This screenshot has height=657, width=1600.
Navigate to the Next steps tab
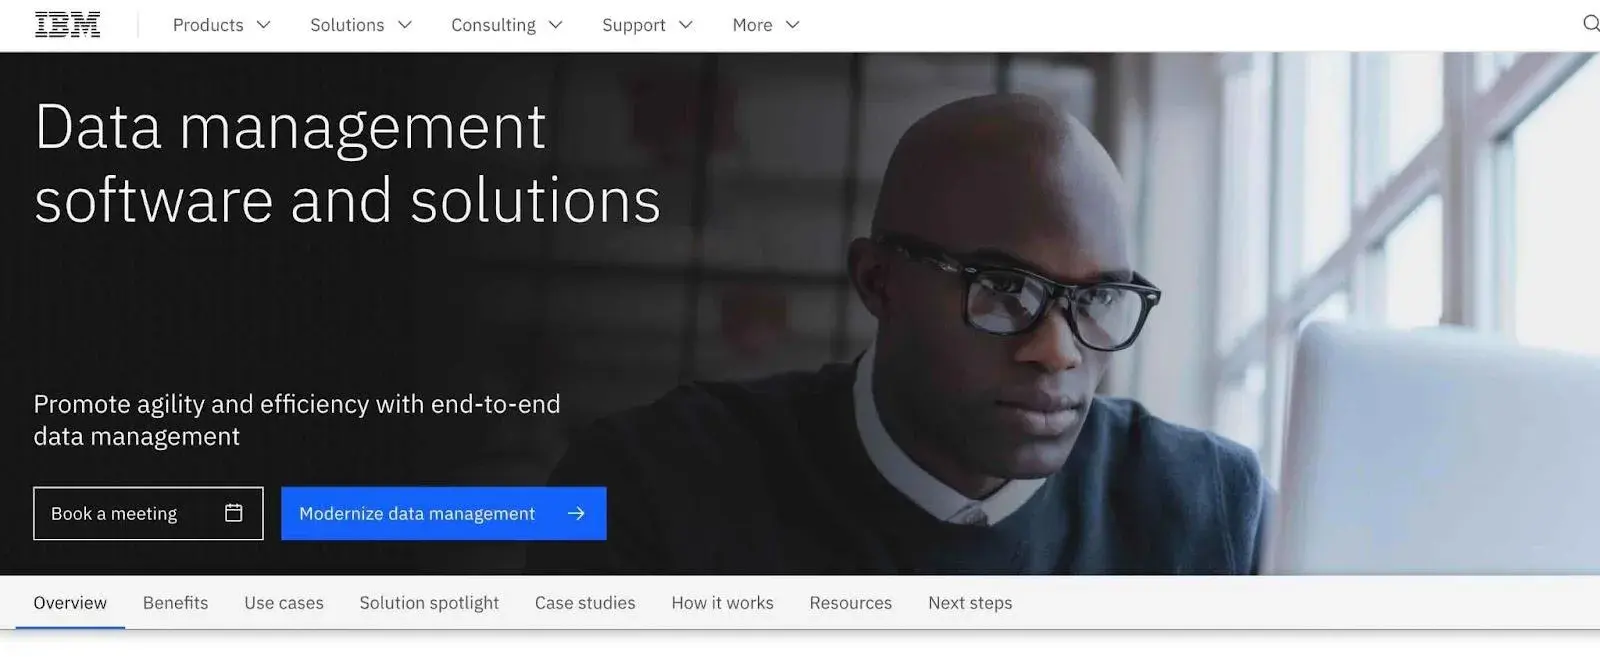[x=970, y=603]
